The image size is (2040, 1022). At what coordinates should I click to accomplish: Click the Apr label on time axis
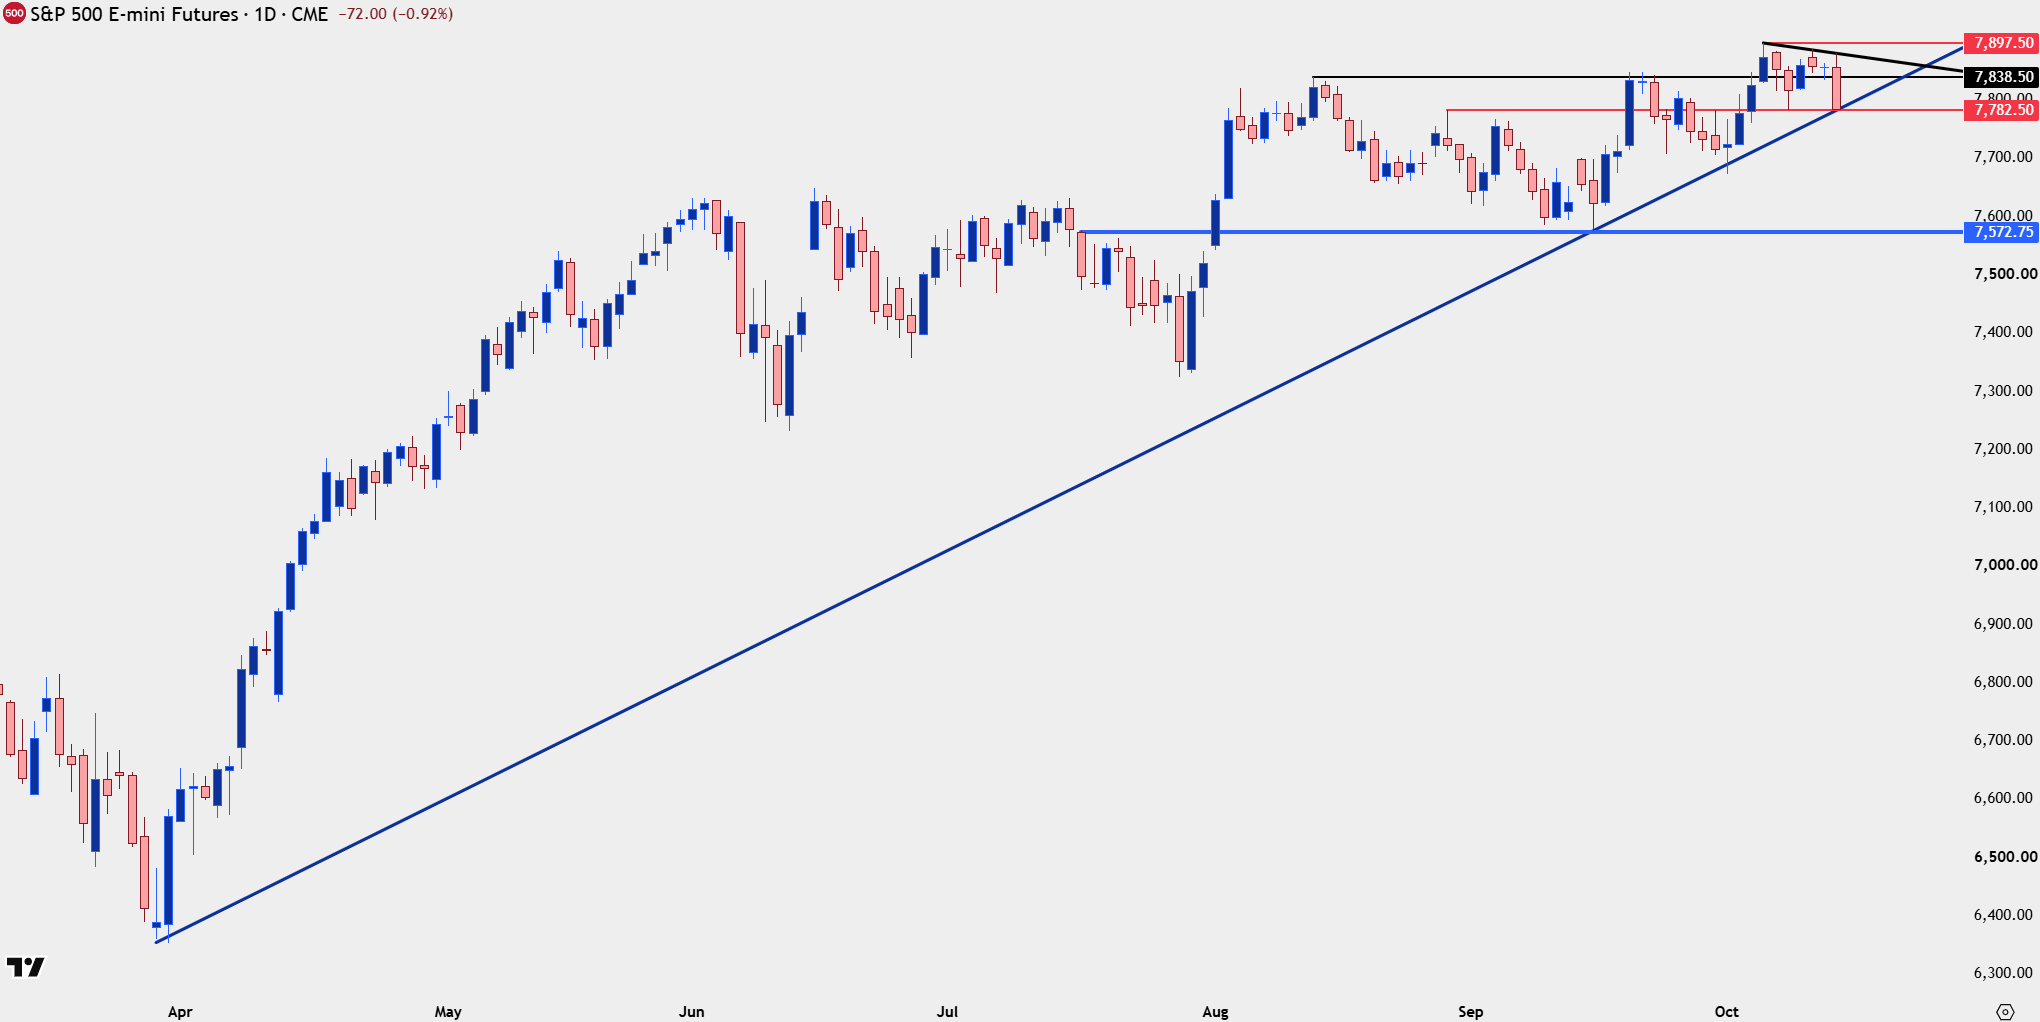point(180,1012)
